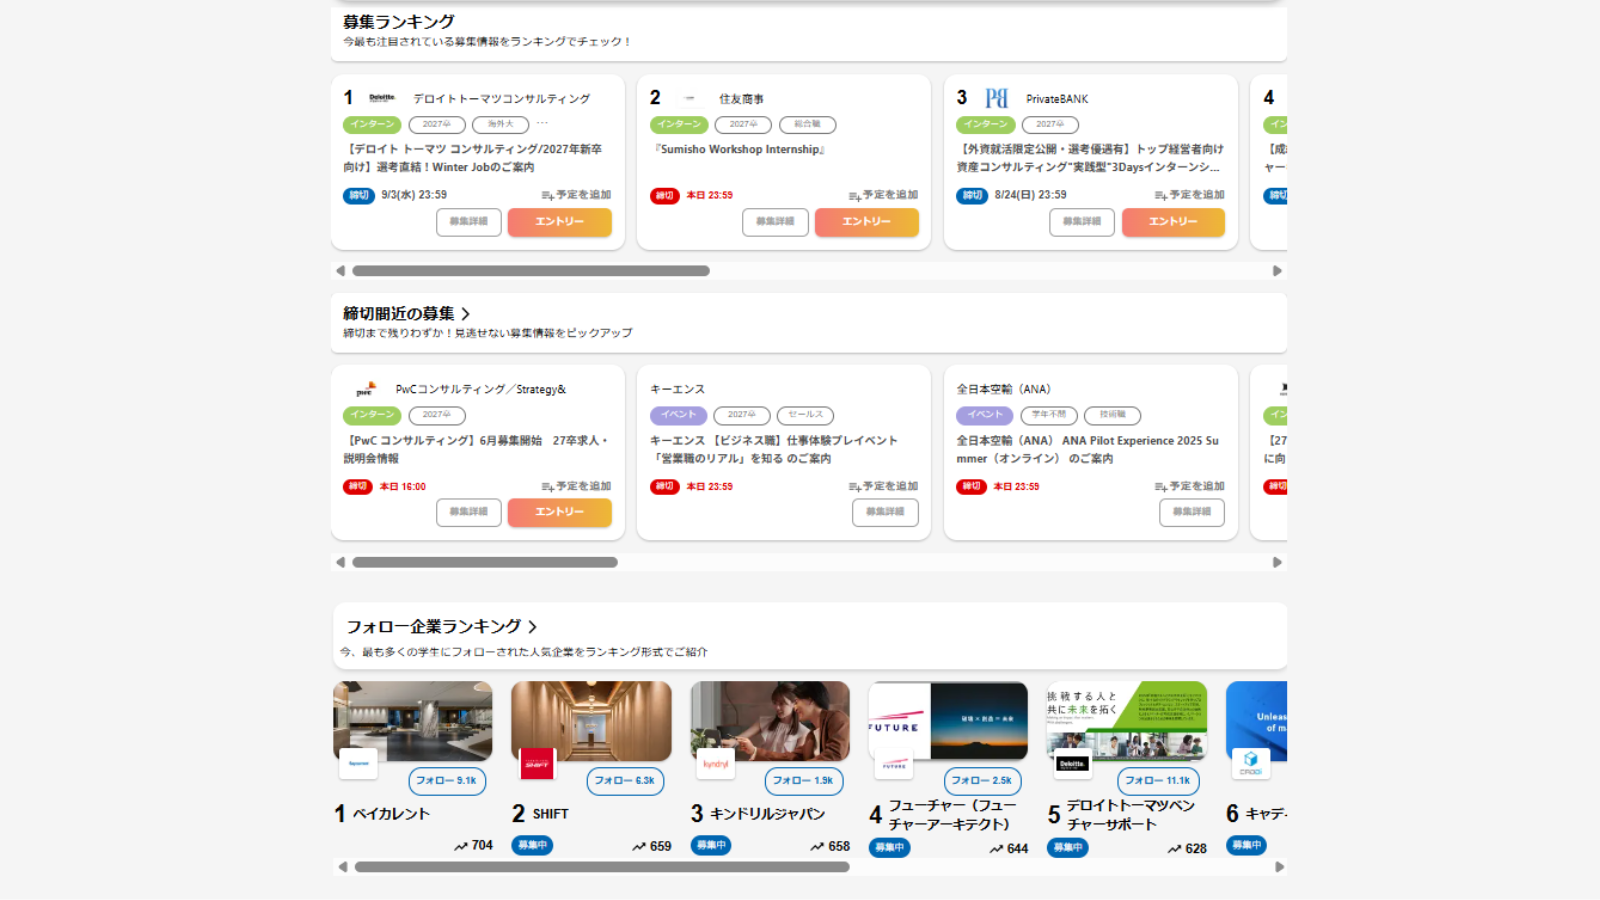Viewport: 1600px width, 900px height.
Task: Click the right arrow of the フォロー企業ランキング carousel
Action: (1279, 867)
